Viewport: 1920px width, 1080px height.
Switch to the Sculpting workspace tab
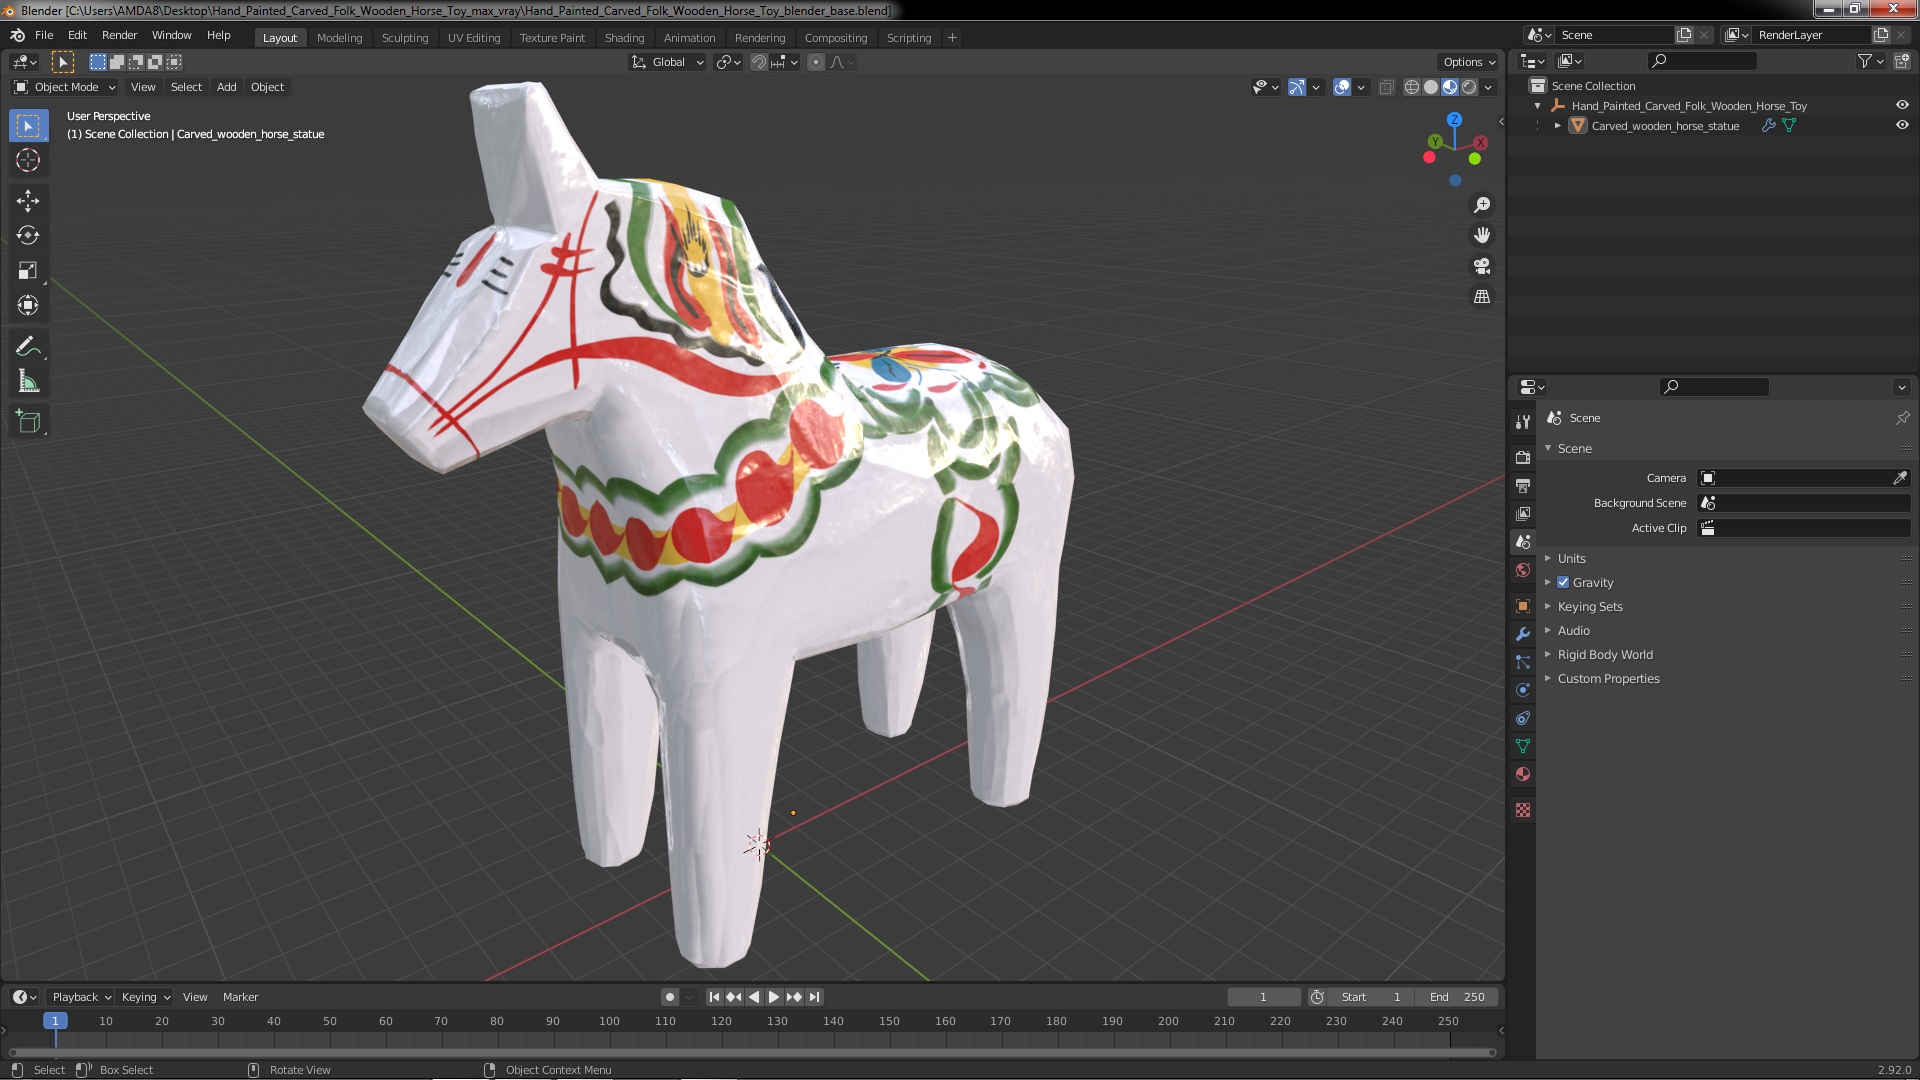coord(405,38)
